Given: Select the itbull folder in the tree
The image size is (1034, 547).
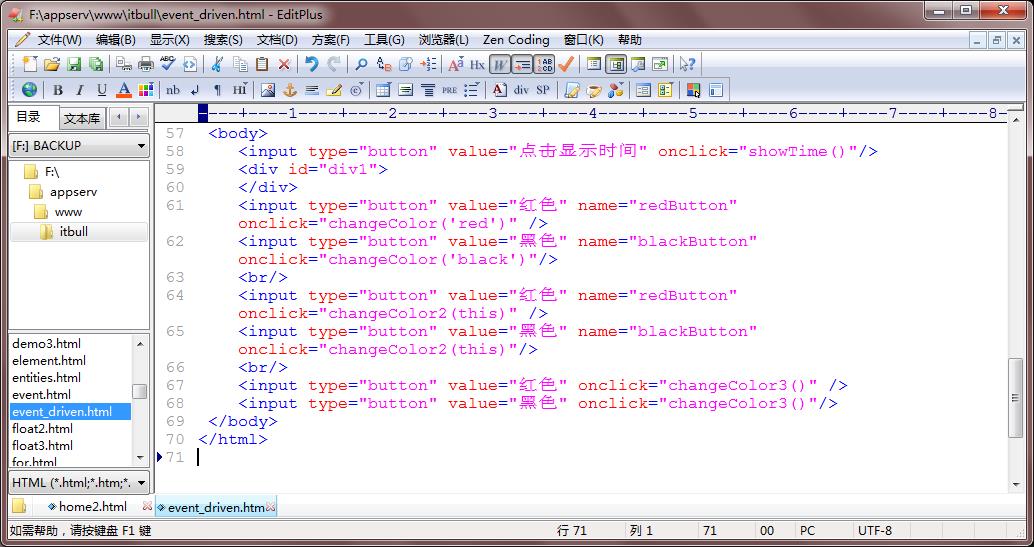Looking at the screenshot, I should click(73, 232).
